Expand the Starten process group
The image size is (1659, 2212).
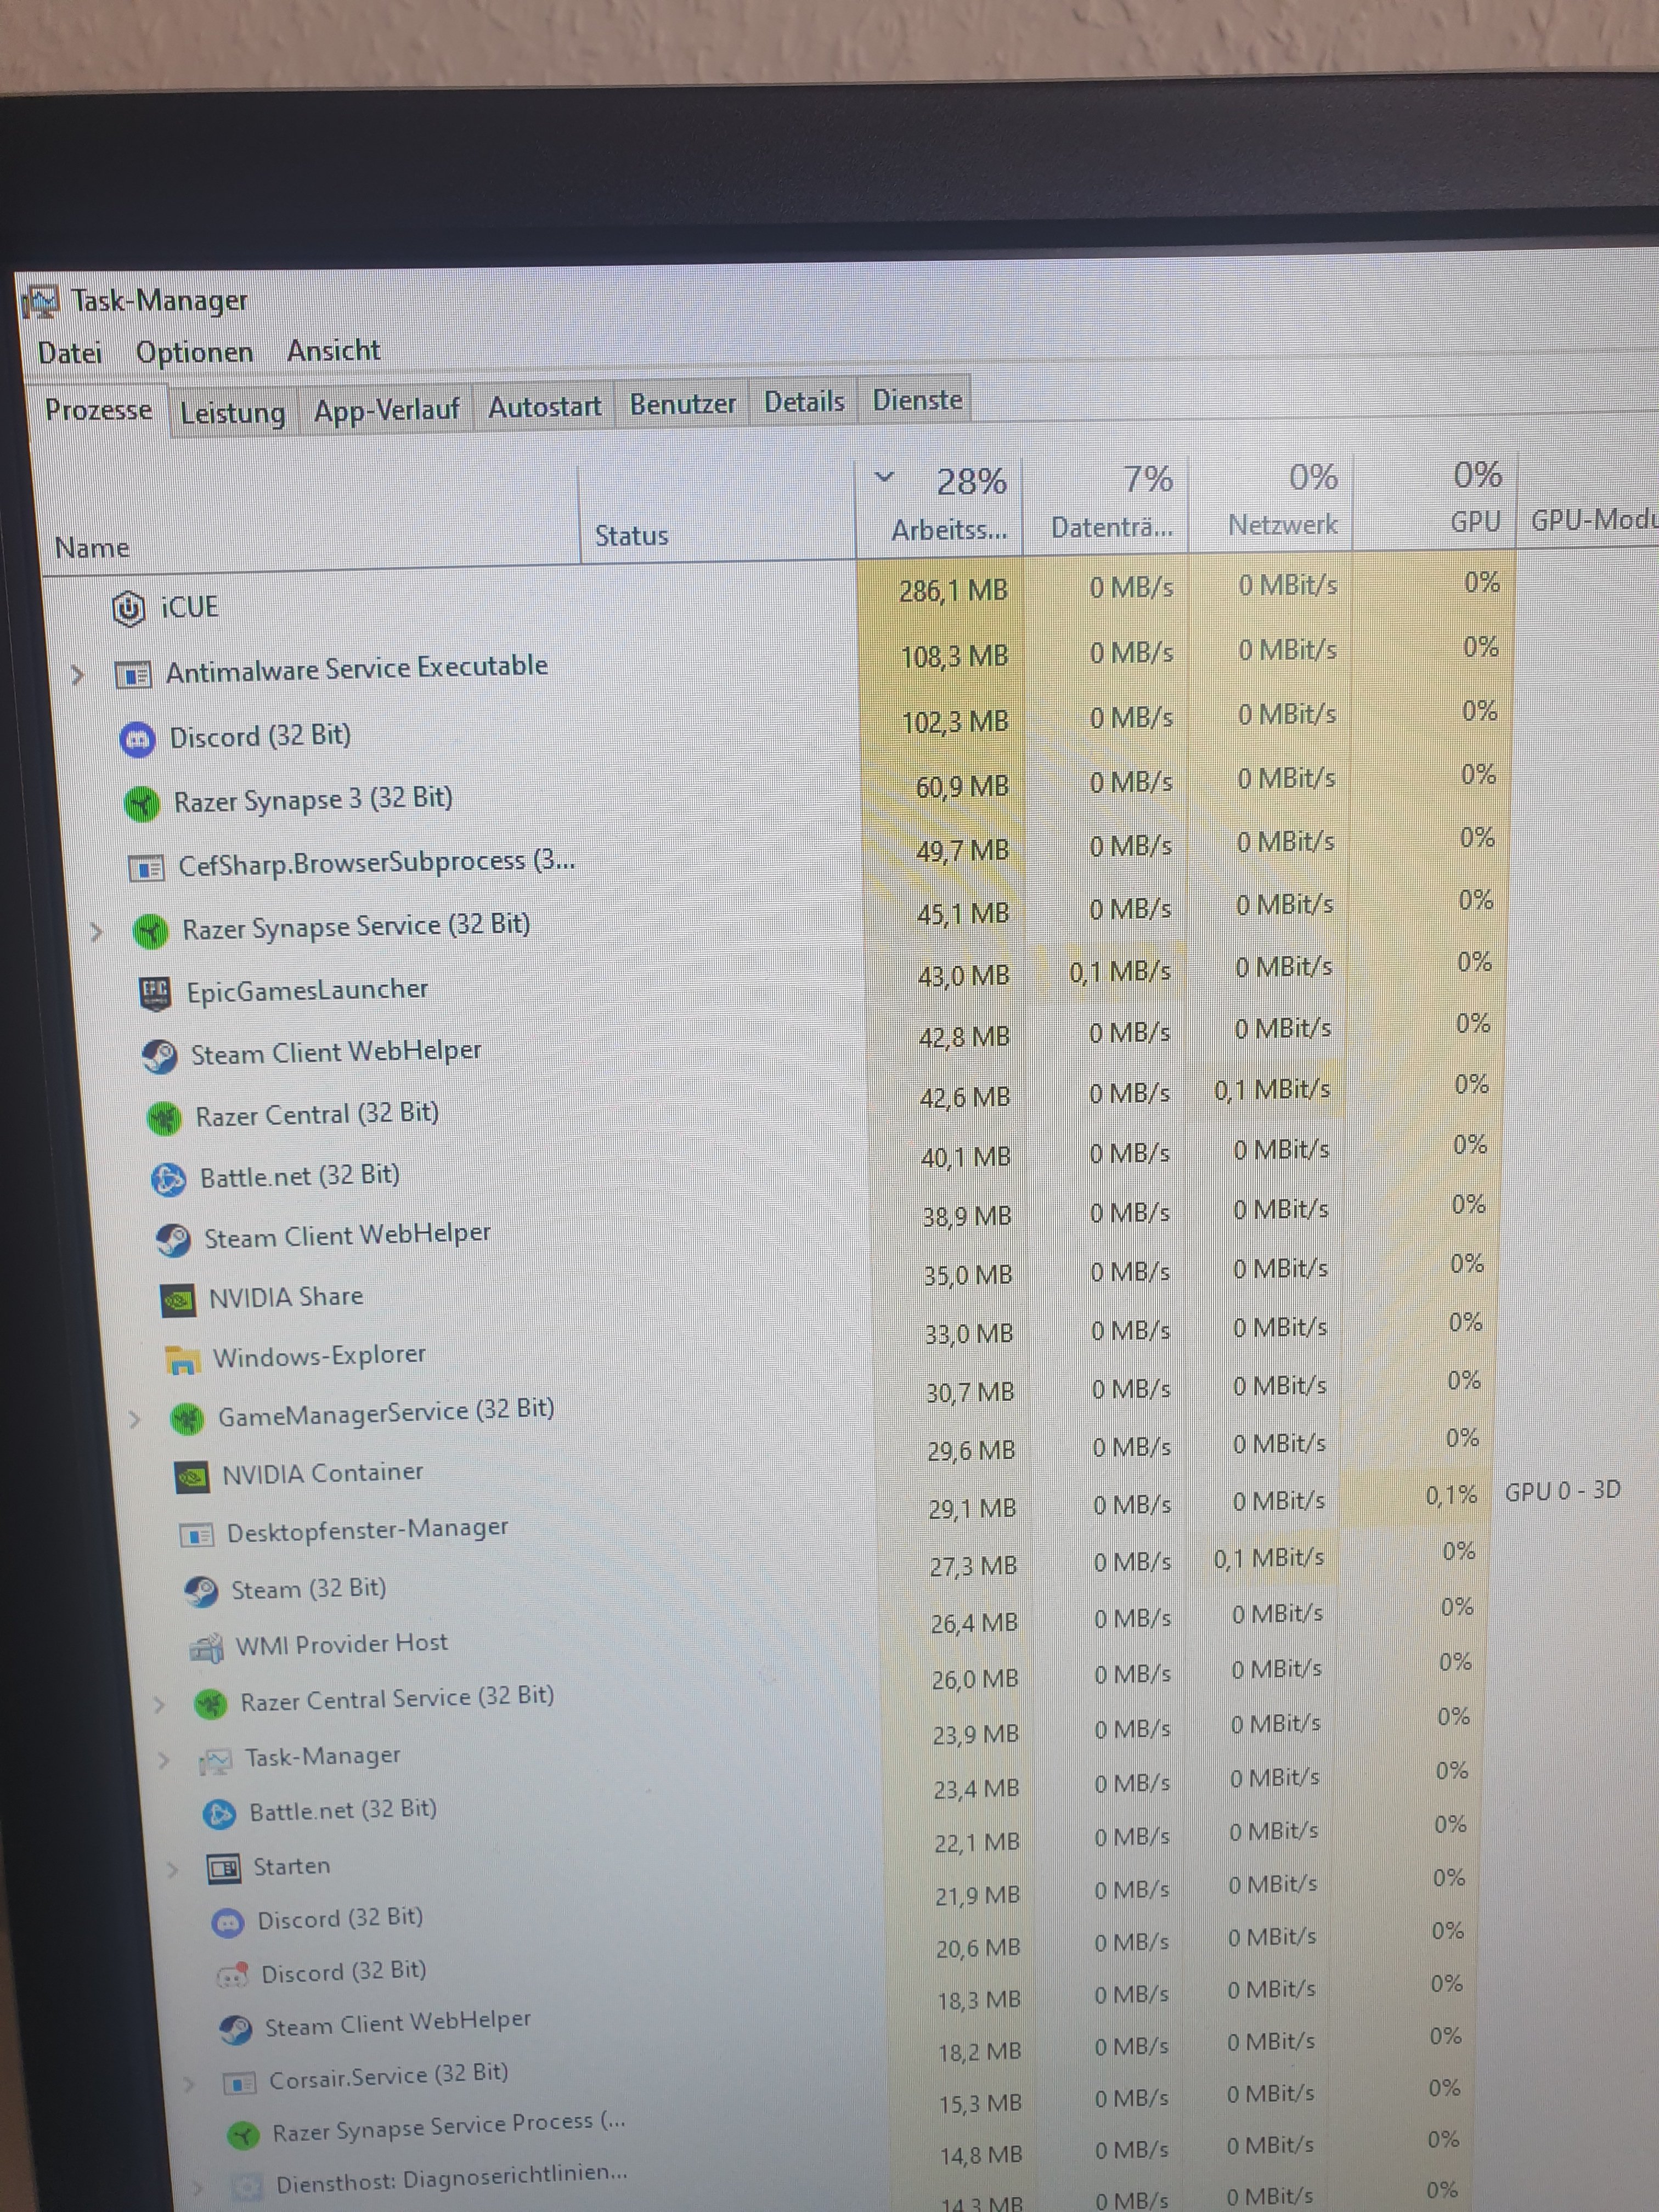173,1869
